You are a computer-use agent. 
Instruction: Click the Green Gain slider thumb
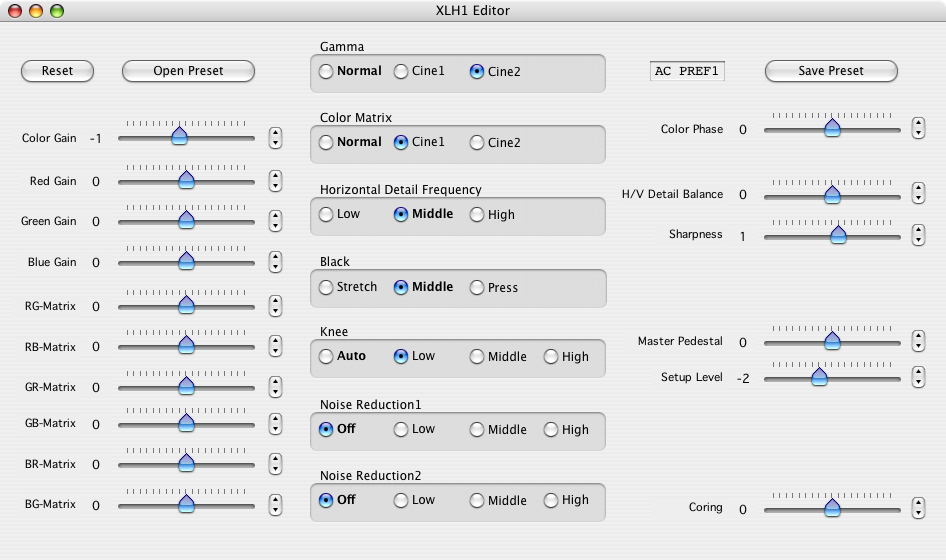pos(186,220)
